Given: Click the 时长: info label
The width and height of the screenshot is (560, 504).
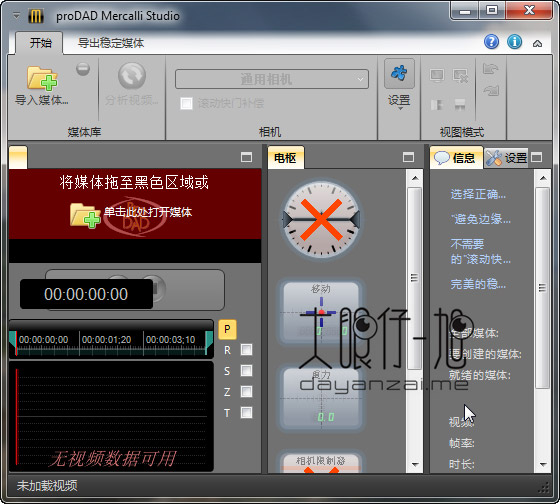Looking at the screenshot, I should point(461,464).
